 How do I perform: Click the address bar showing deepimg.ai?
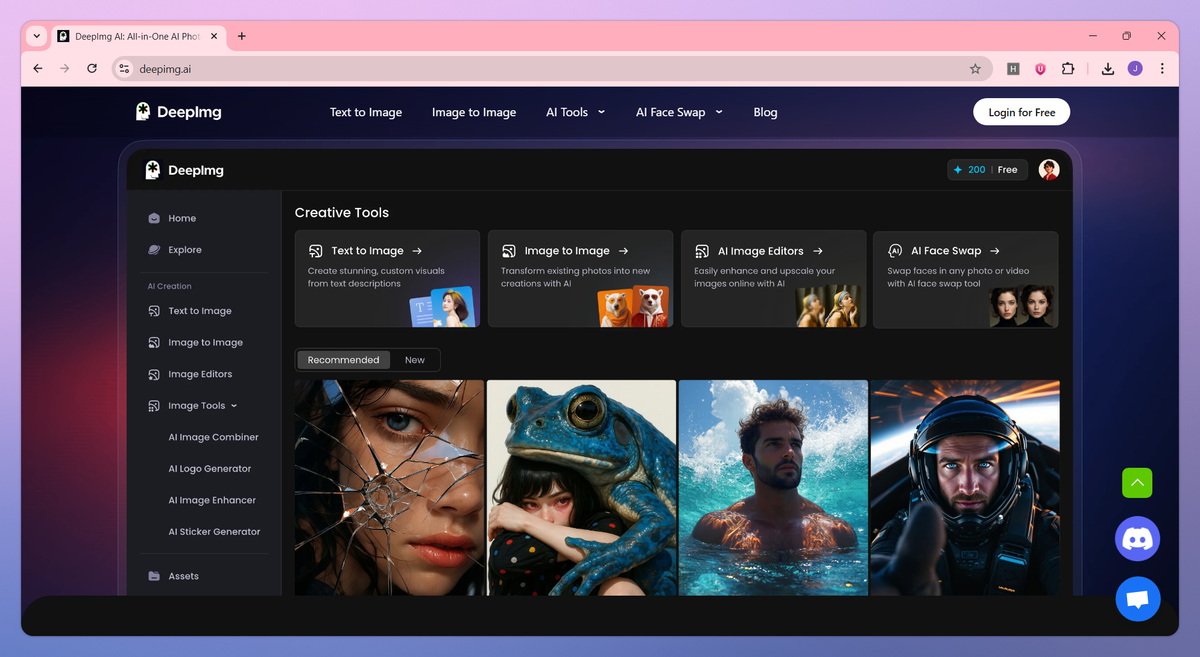pos(552,69)
